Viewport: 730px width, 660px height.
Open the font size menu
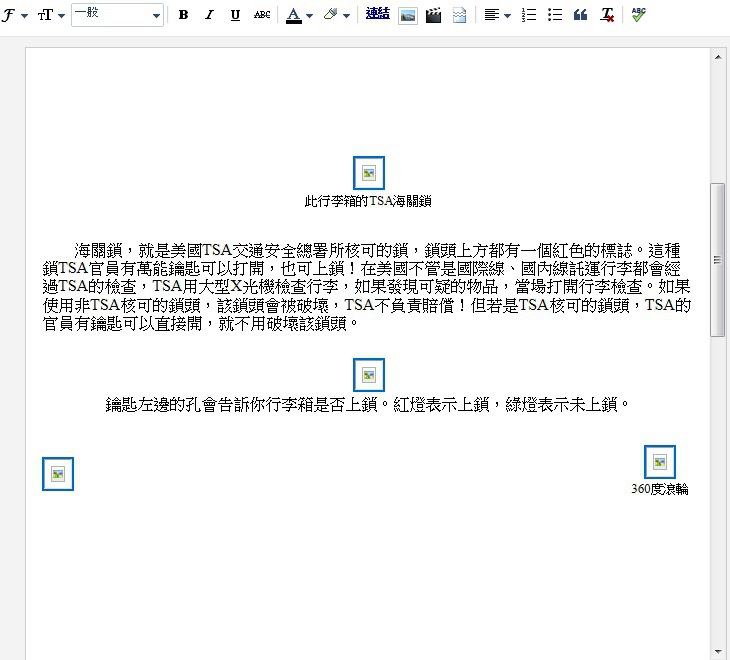[51, 15]
